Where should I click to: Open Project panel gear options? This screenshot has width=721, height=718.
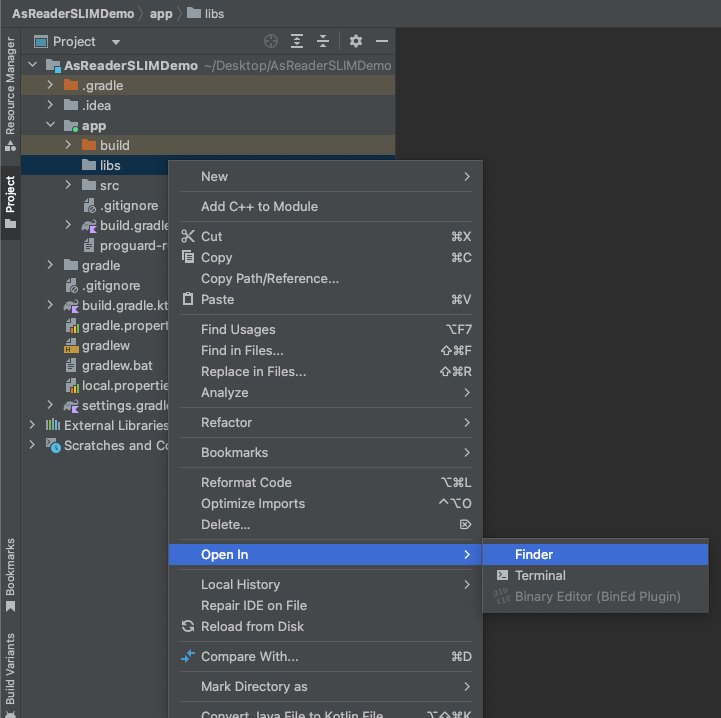pos(356,41)
